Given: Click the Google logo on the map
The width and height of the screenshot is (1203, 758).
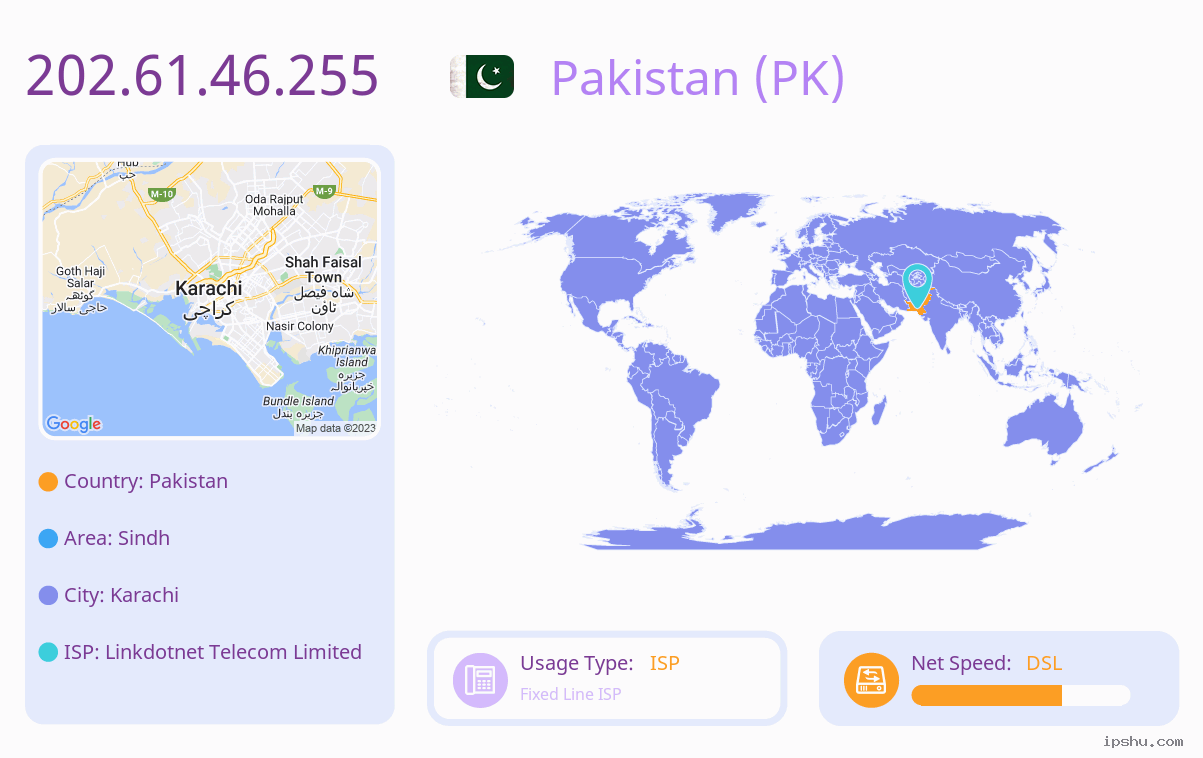Looking at the screenshot, I should [x=74, y=424].
